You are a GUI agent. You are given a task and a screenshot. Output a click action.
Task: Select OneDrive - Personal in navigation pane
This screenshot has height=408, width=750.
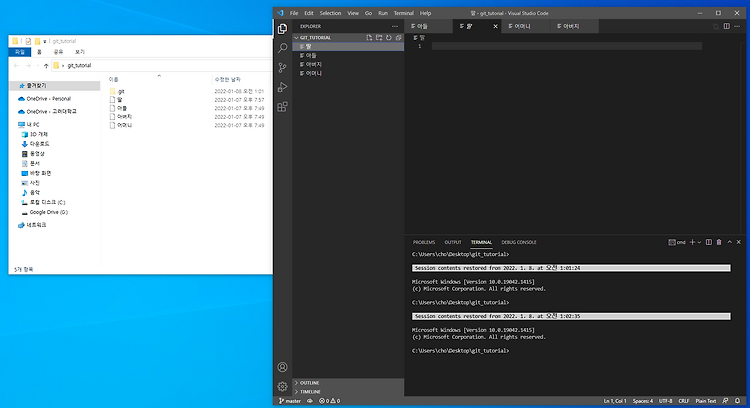(48, 99)
